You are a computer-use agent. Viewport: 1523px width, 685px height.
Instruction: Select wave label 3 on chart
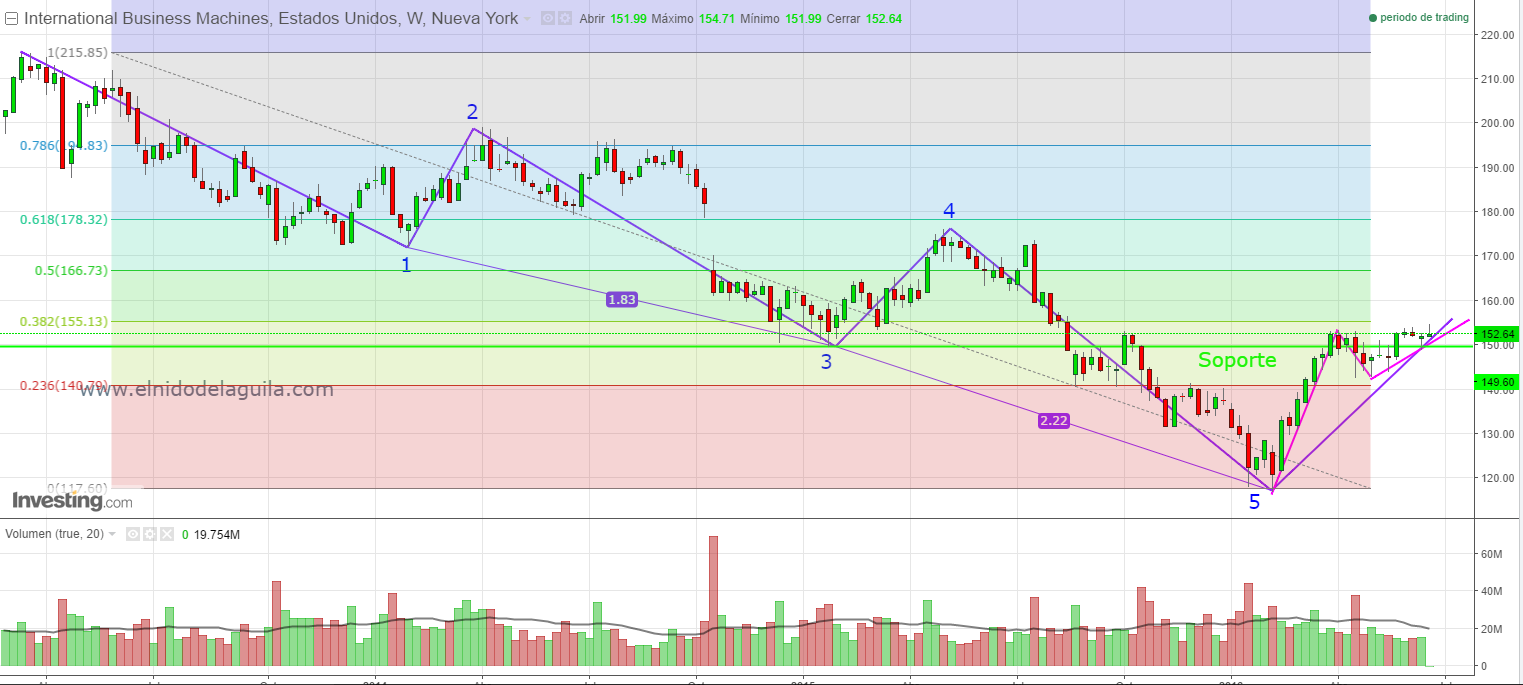point(826,362)
